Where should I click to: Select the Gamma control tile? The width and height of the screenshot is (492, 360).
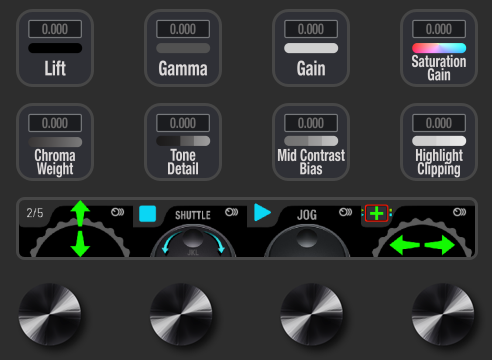pyautogui.click(x=183, y=48)
